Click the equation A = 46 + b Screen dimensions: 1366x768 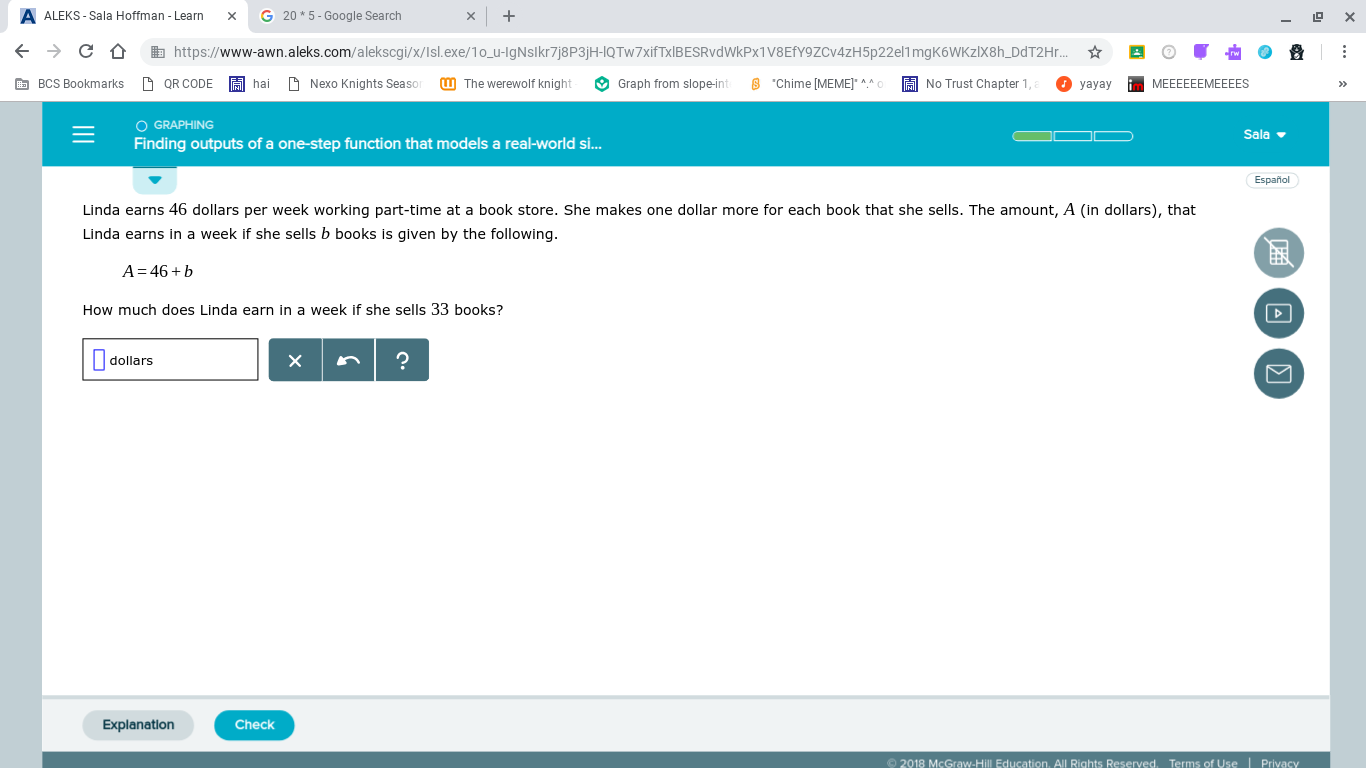pyautogui.click(x=158, y=271)
